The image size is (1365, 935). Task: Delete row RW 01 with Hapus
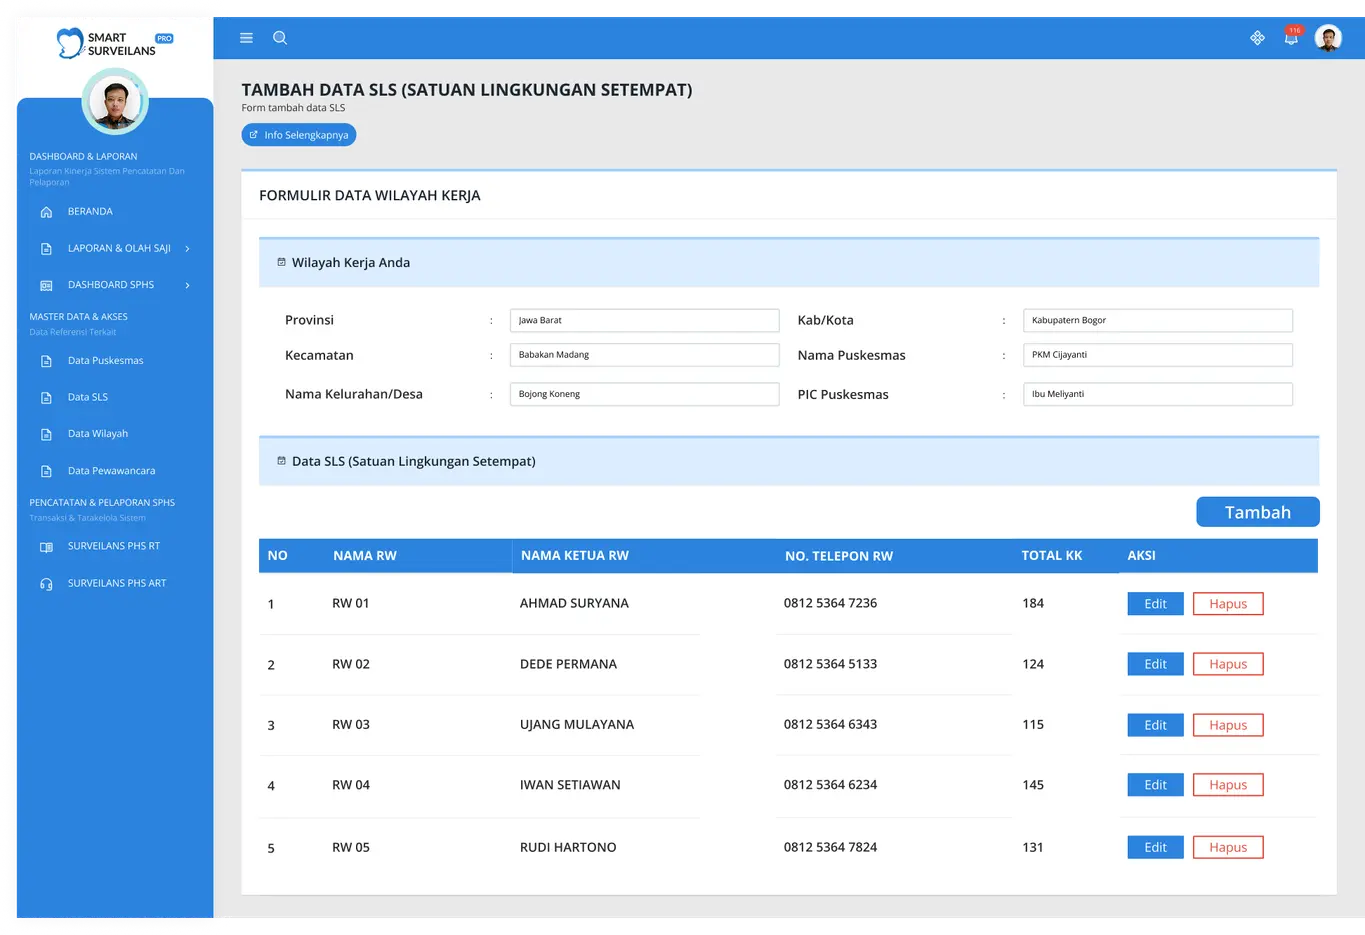(x=1228, y=604)
